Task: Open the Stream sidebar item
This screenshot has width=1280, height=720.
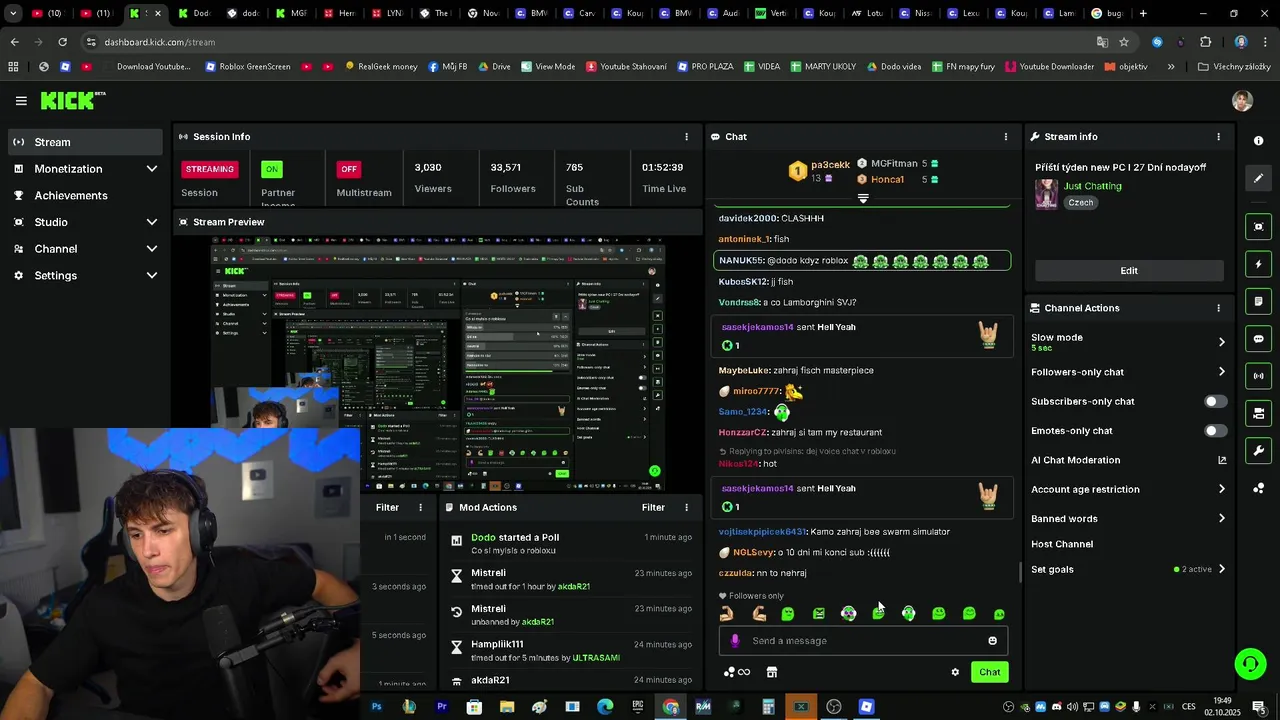Action: coord(85,142)
